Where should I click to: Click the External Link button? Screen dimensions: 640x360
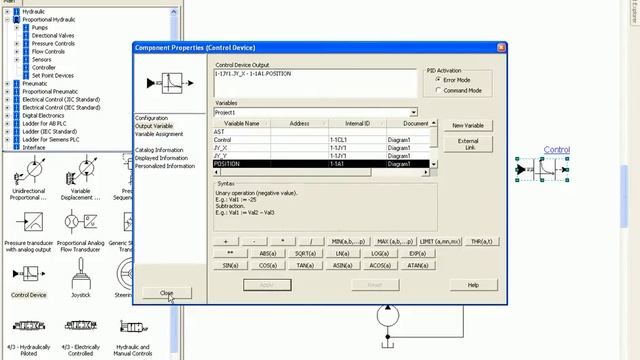[468, 144]
